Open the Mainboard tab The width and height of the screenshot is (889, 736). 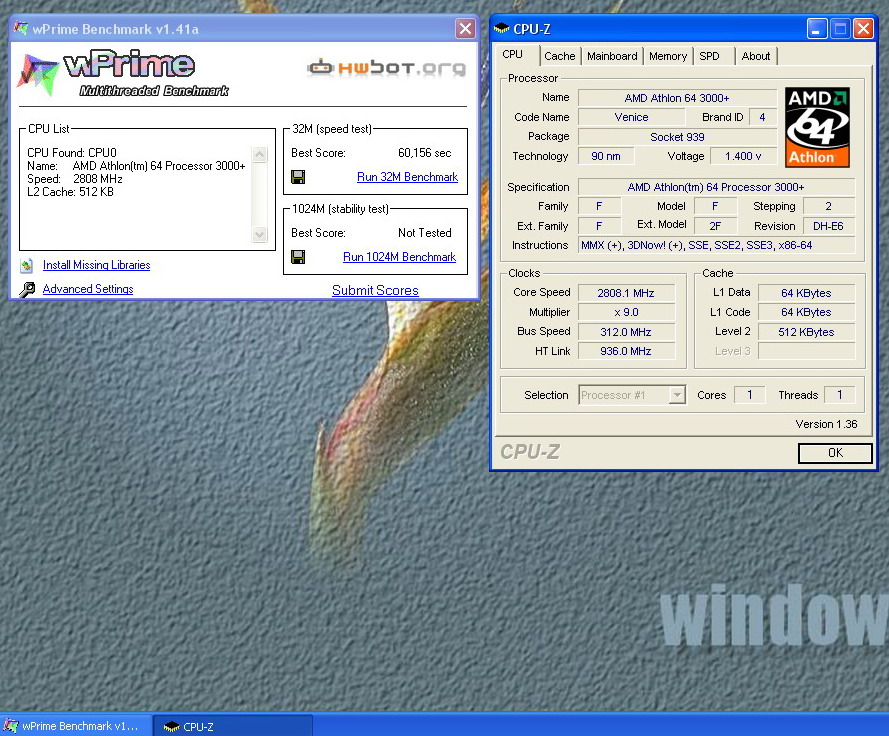click(612, 56)
